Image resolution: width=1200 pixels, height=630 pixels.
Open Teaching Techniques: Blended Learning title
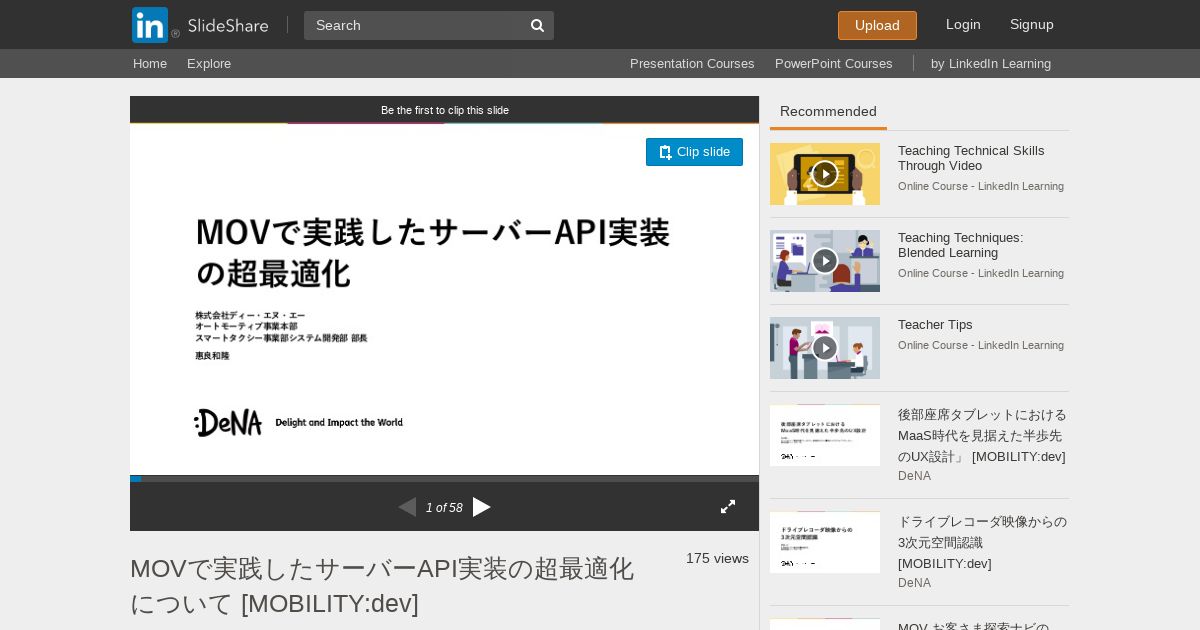click(960, 245)
